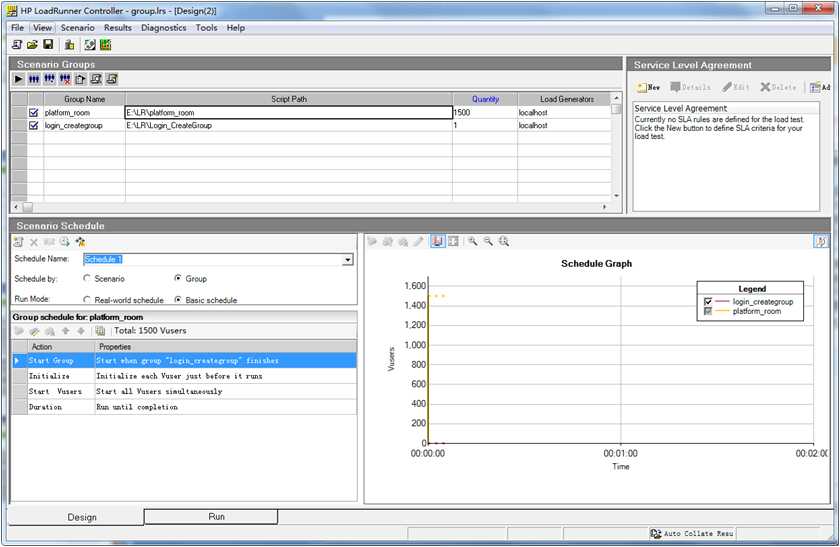
Task: Click the E:\LR\platform_room script path field
Action: (x=289, y=113)
